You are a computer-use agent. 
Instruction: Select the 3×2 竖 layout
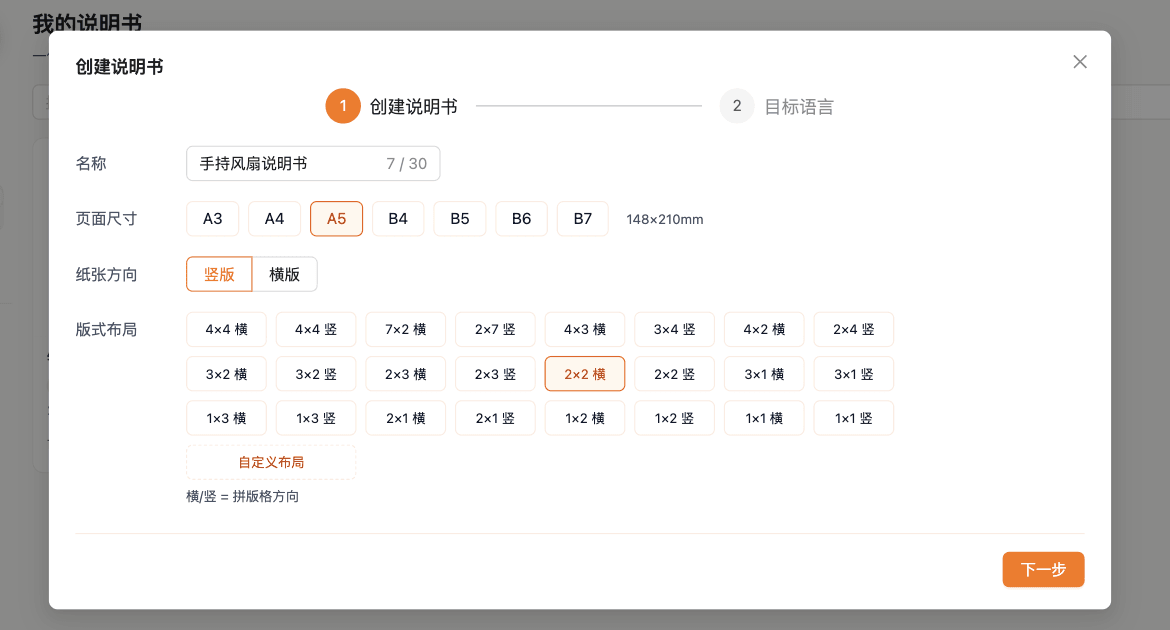tap(316, 374)
